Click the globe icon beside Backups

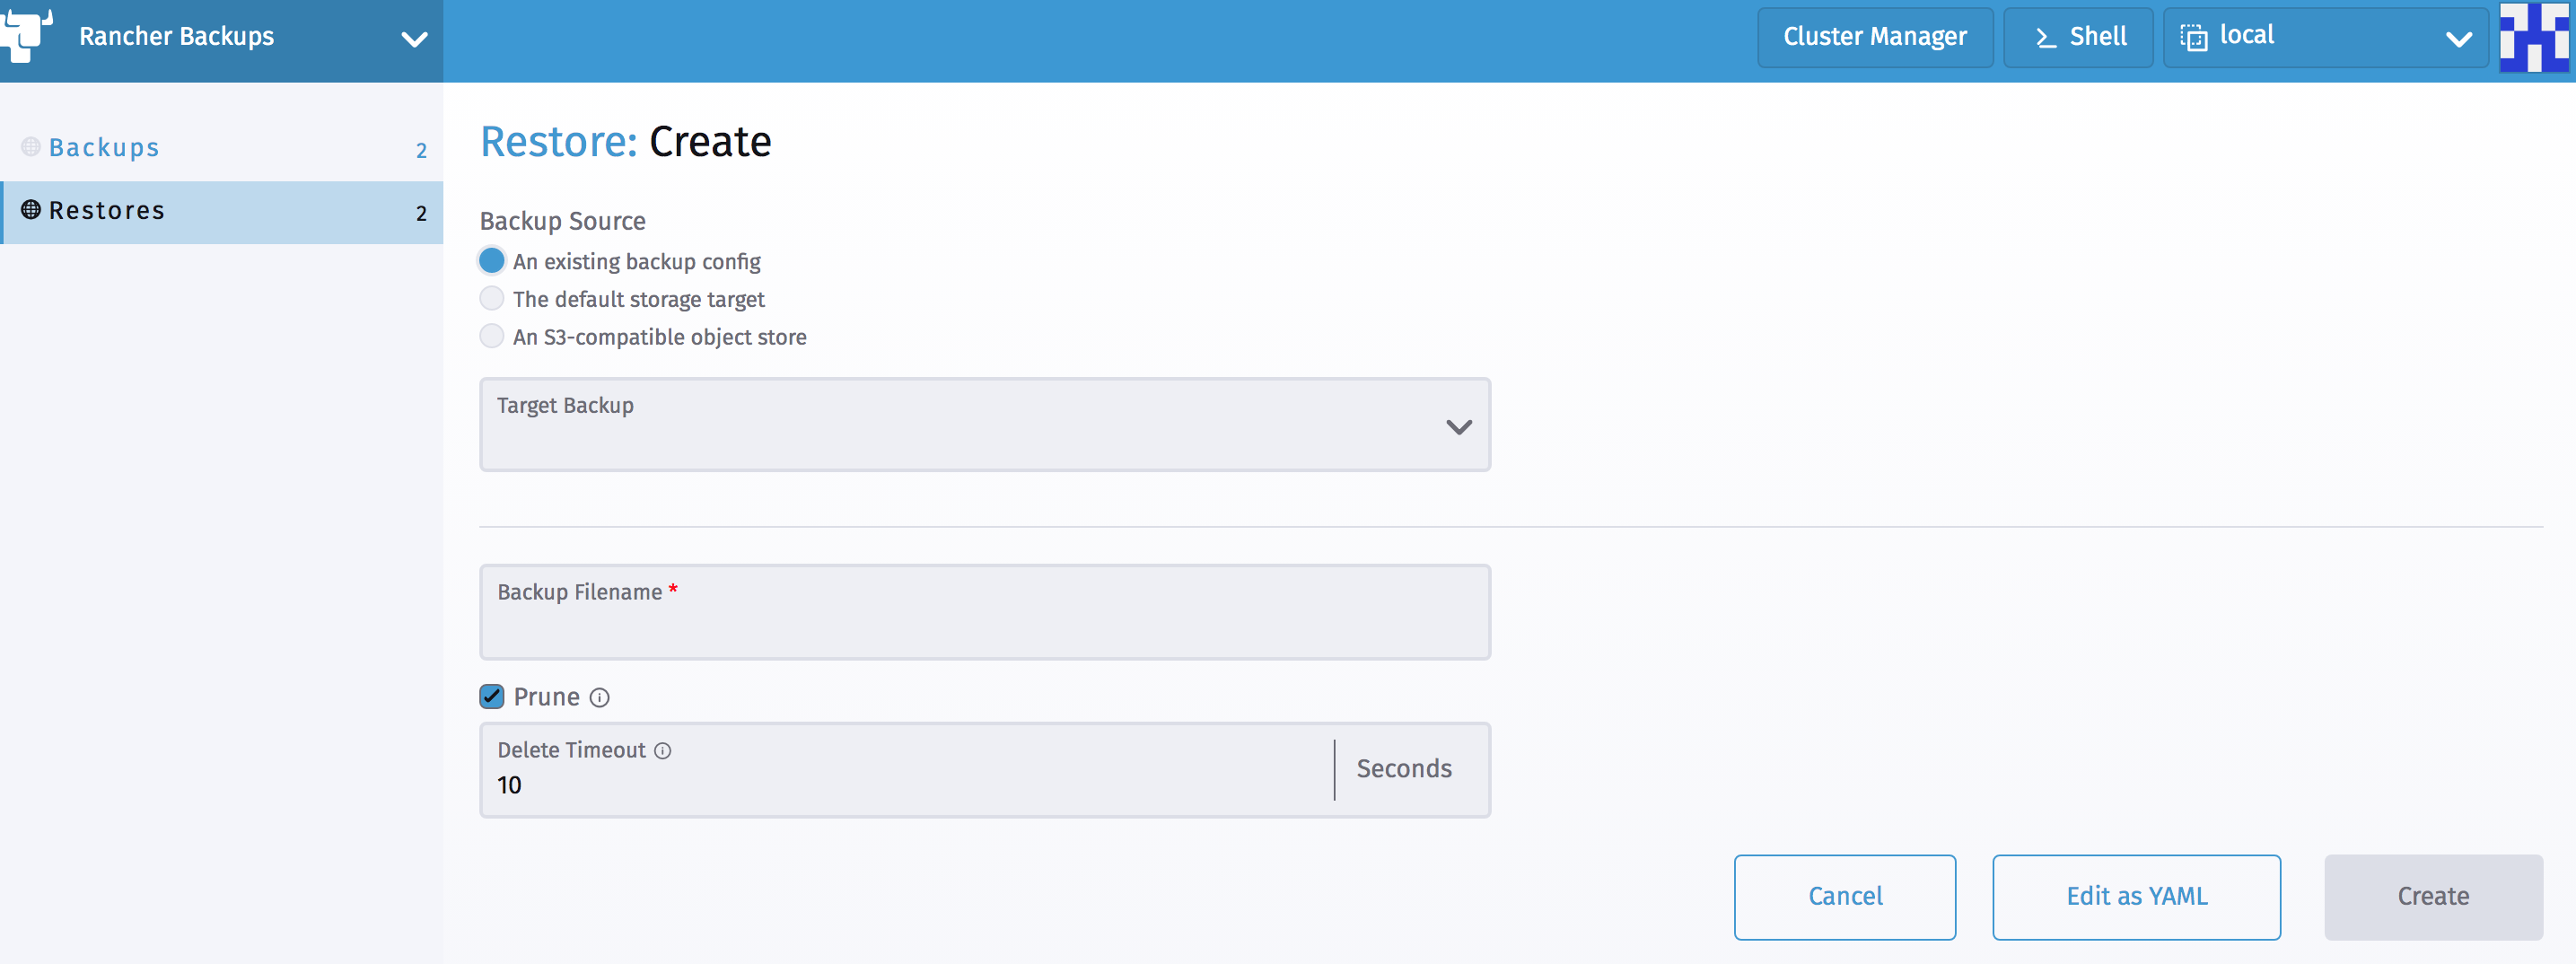pyautogui.click(x=31, y=147)
